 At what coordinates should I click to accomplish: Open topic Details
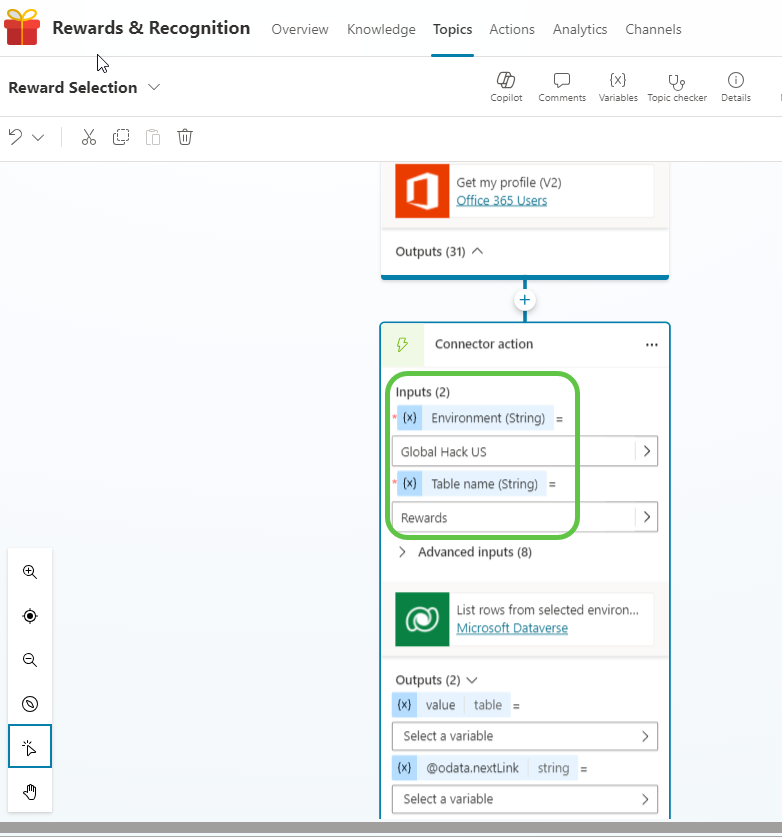tap(735, 81)
